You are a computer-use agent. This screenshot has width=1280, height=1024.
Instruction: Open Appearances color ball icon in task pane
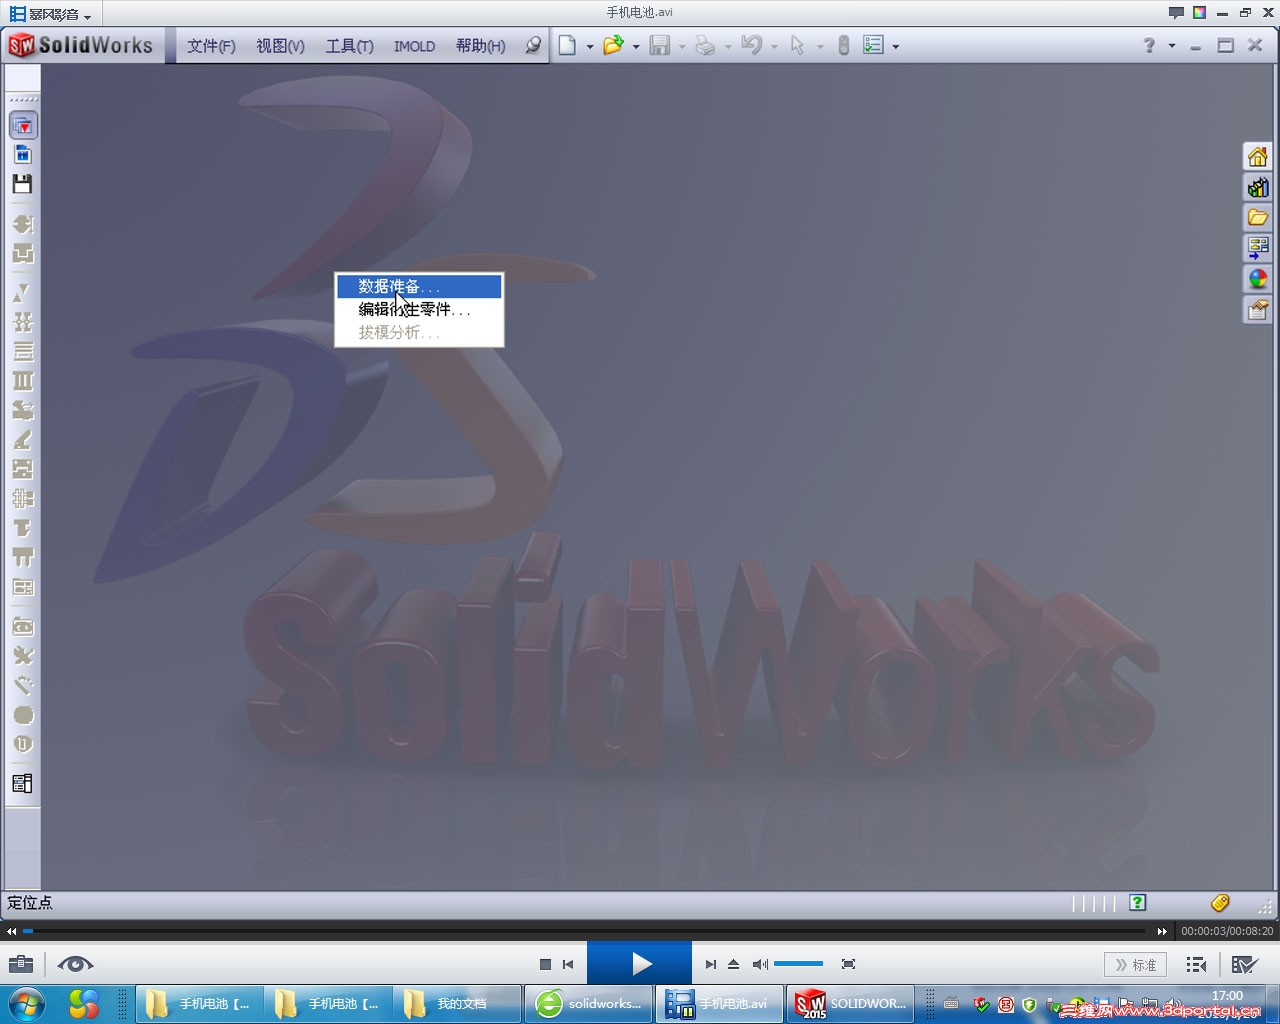coord(1258,279)
